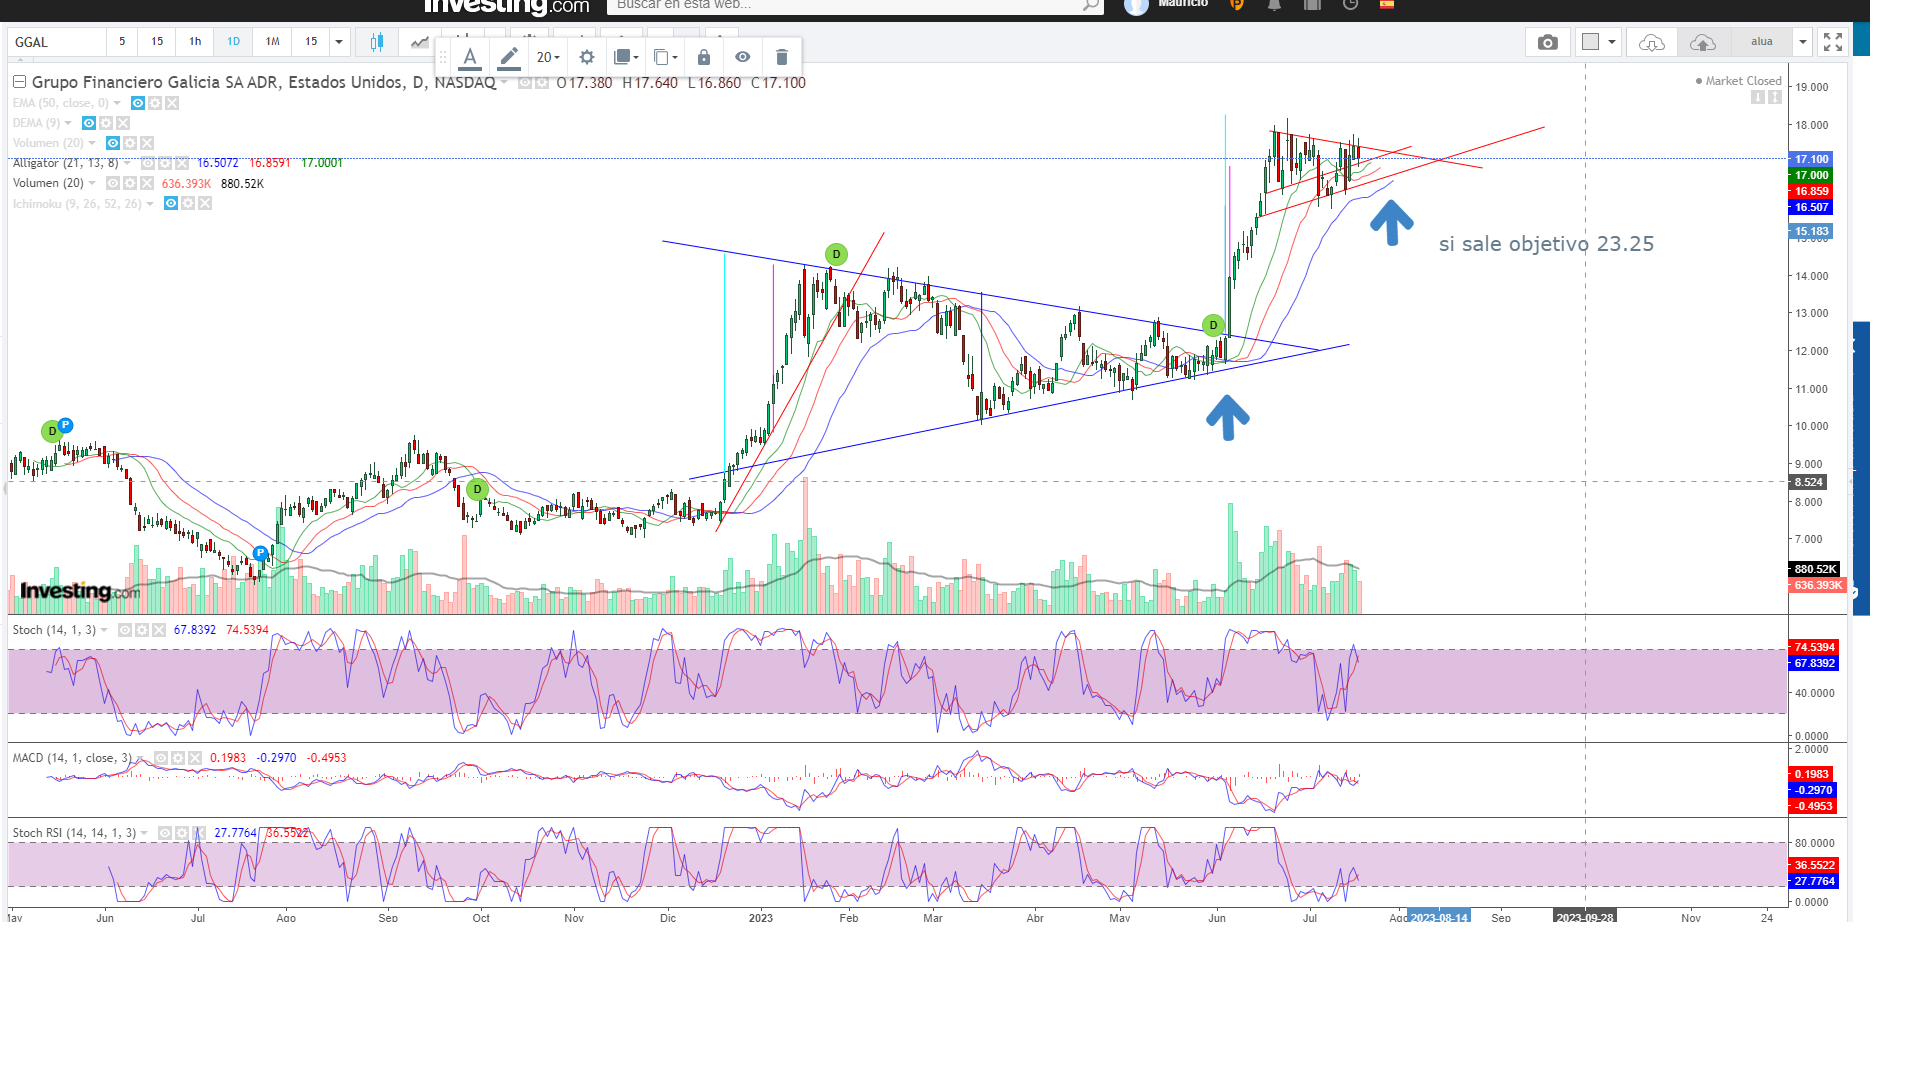Remove the DEMA (9) indicator
1920x1080 pixels.
(123, 123)
